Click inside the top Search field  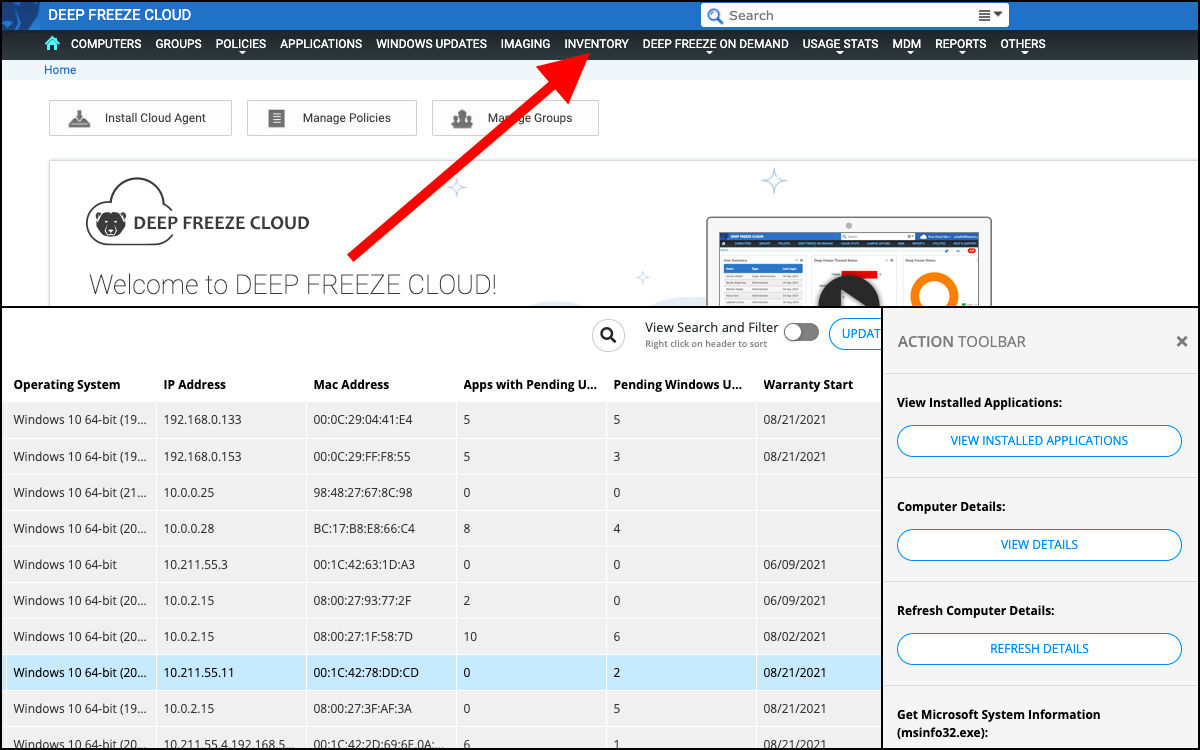[x=850, y=16]
